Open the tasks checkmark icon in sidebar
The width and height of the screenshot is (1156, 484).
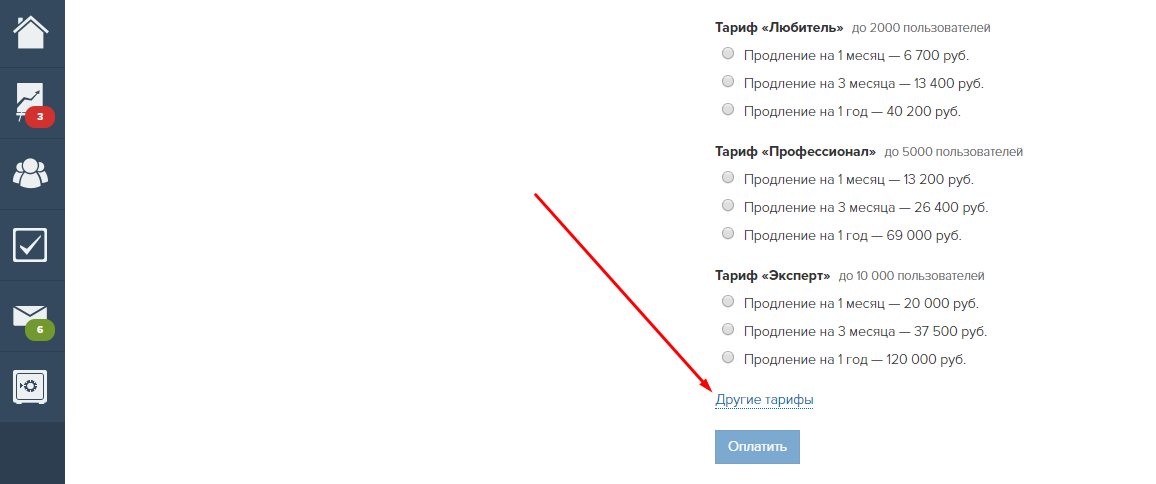[30, 245]
